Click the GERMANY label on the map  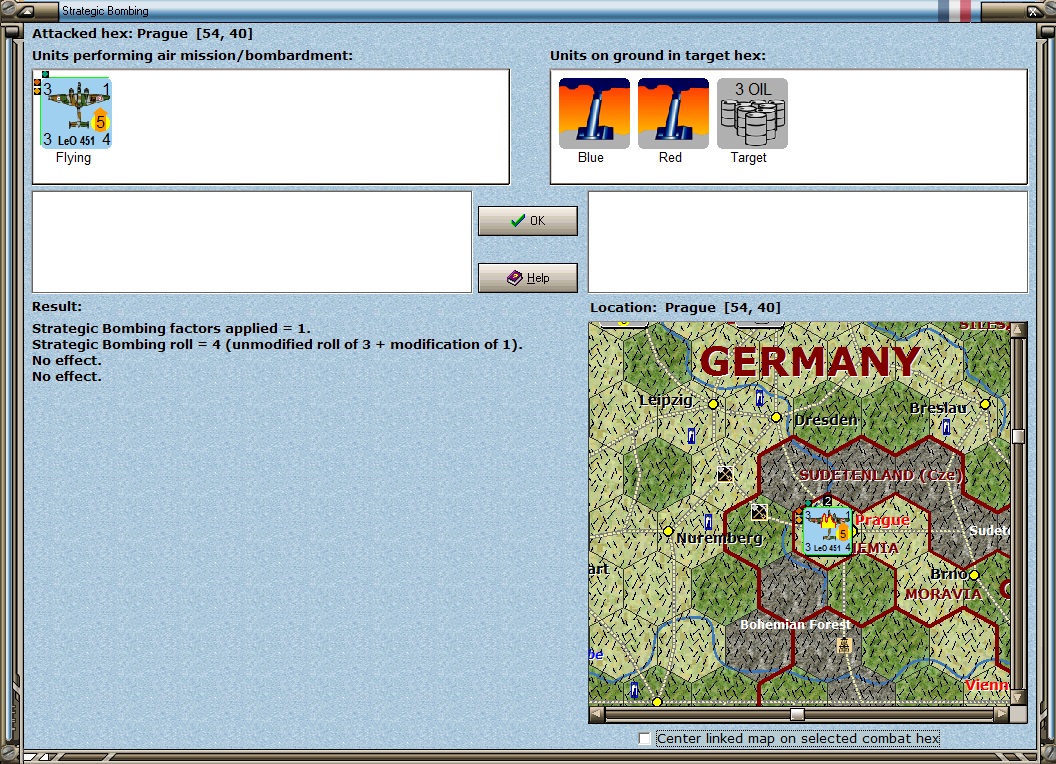(810, 361)
